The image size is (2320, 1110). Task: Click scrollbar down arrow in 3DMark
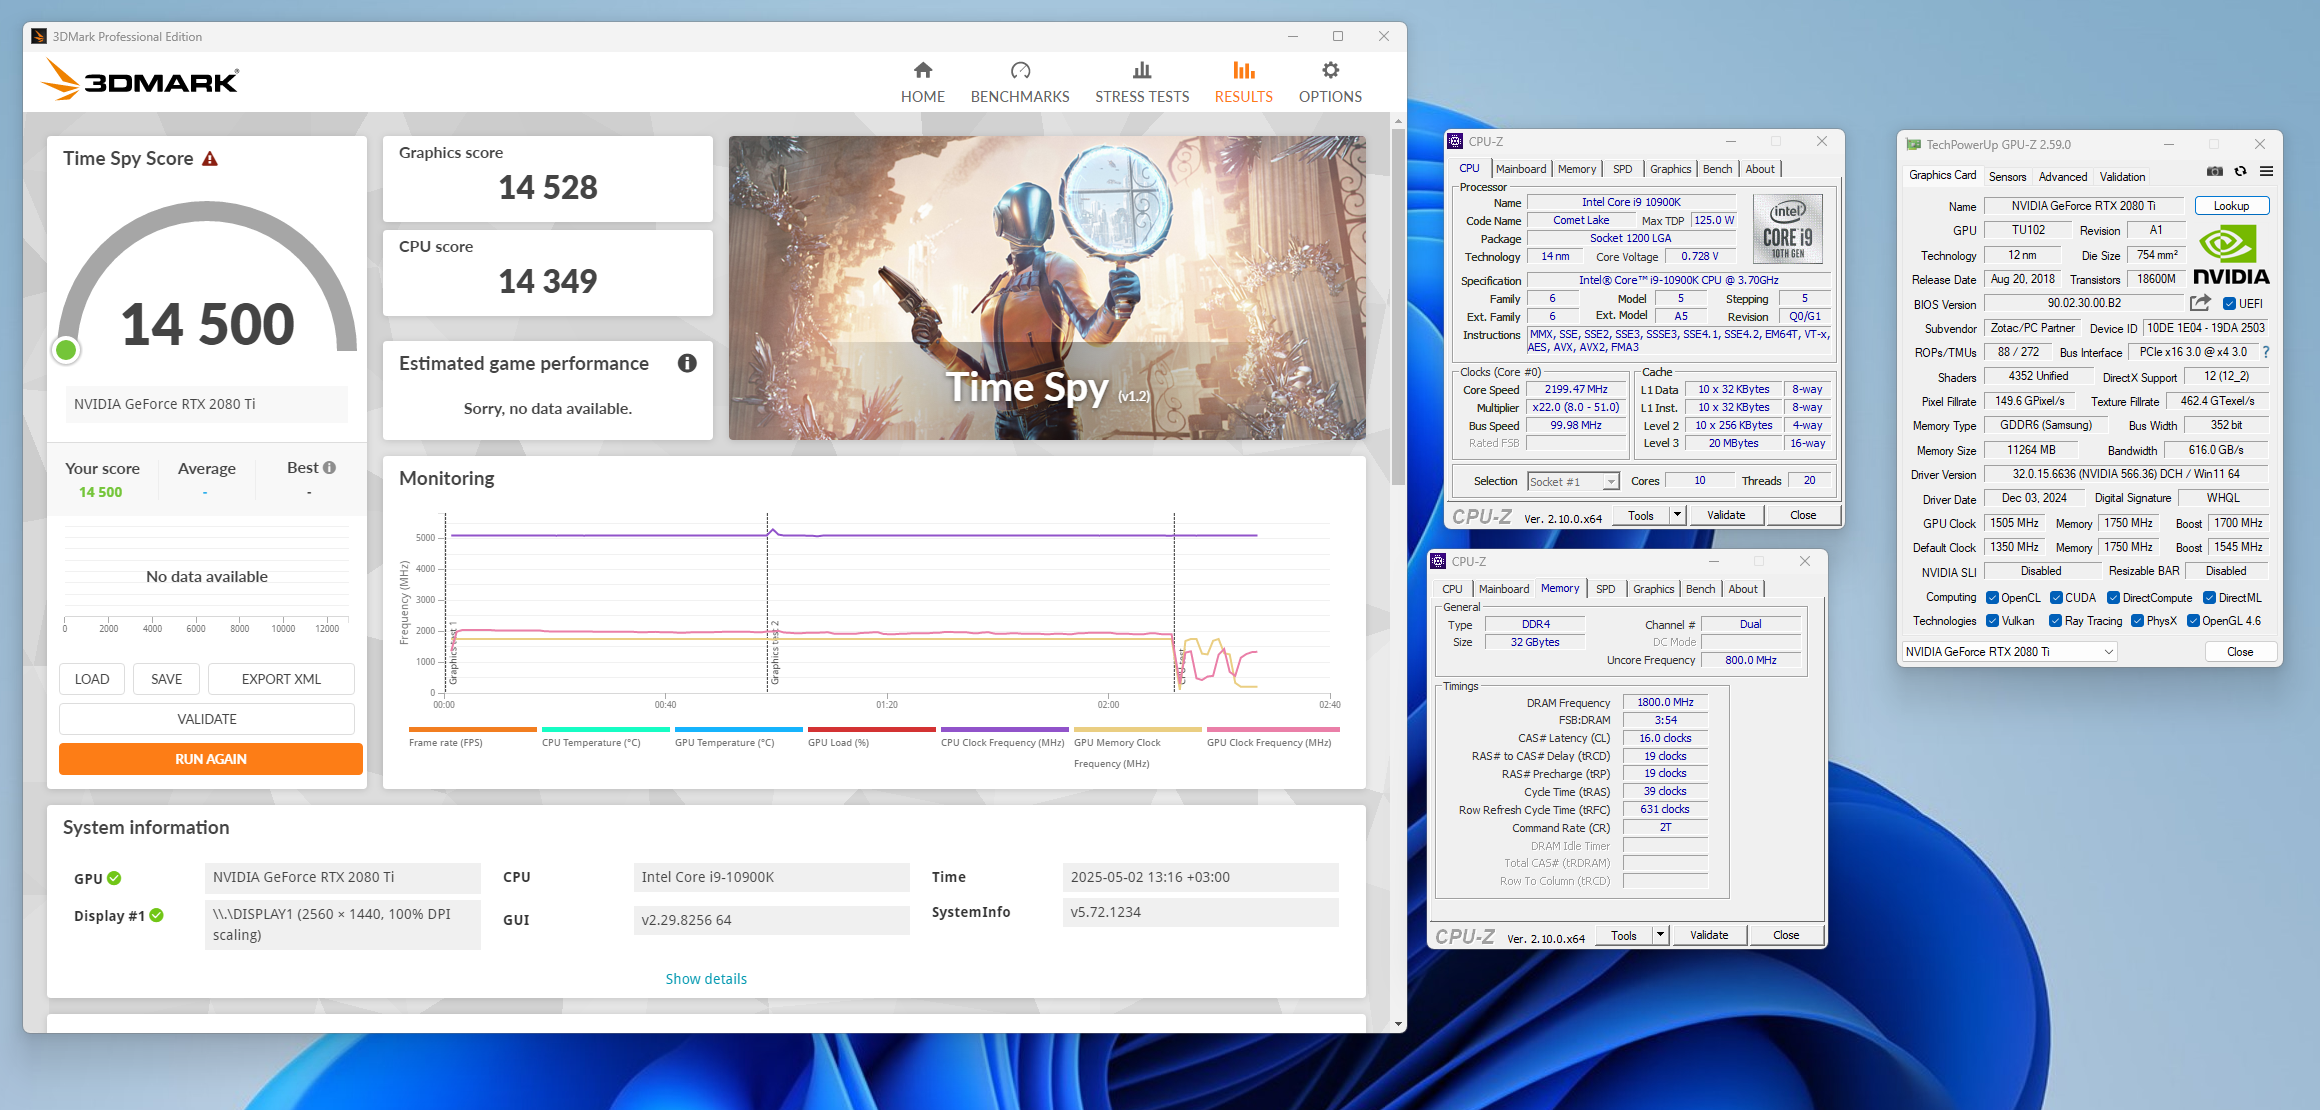[x=1397, y=1024]
